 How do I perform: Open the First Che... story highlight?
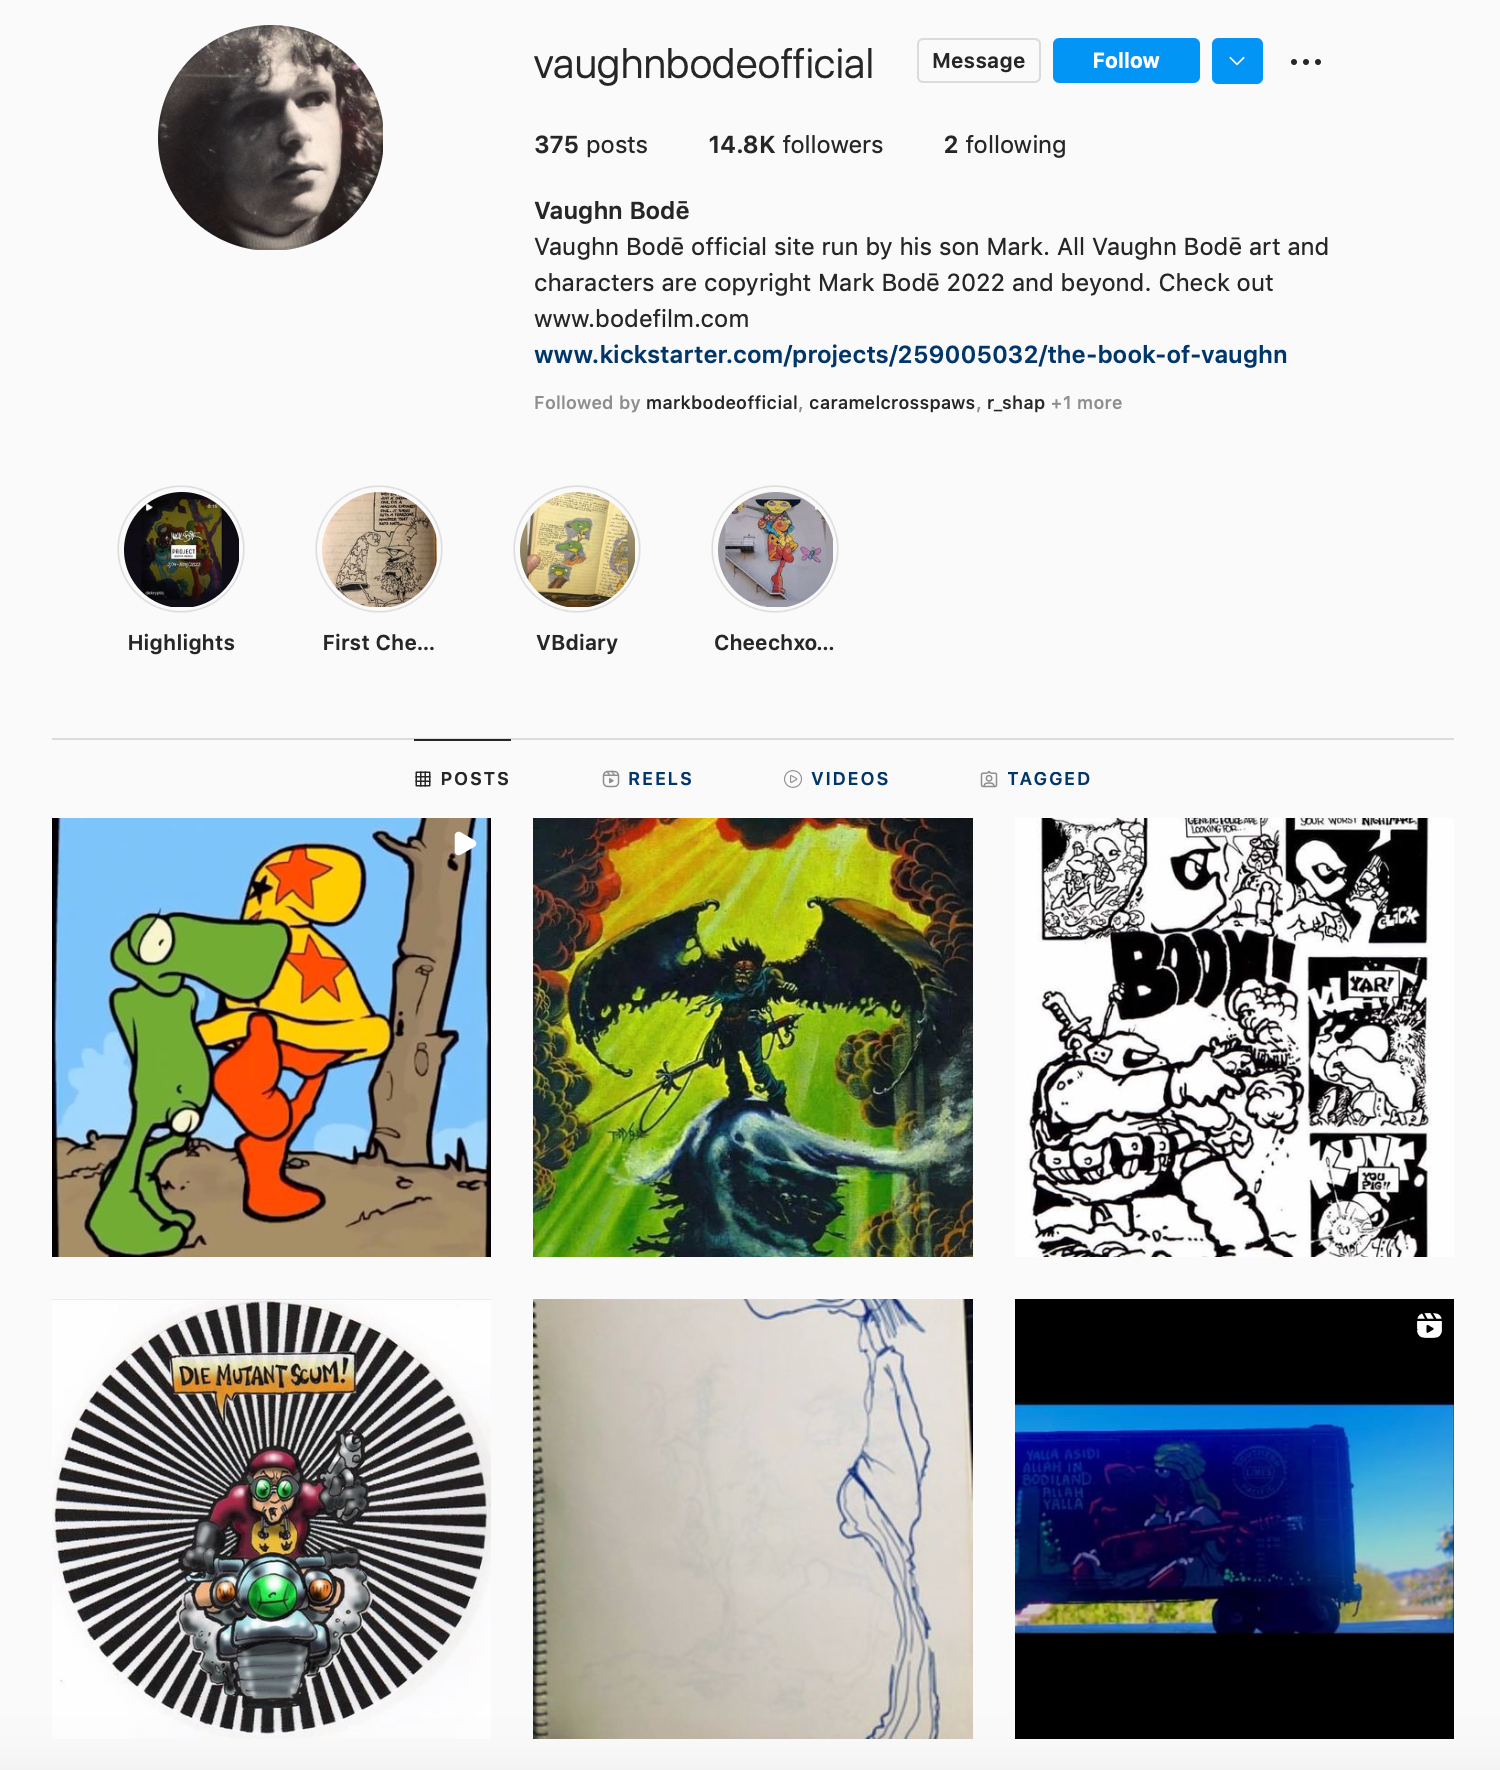[379, 550]
